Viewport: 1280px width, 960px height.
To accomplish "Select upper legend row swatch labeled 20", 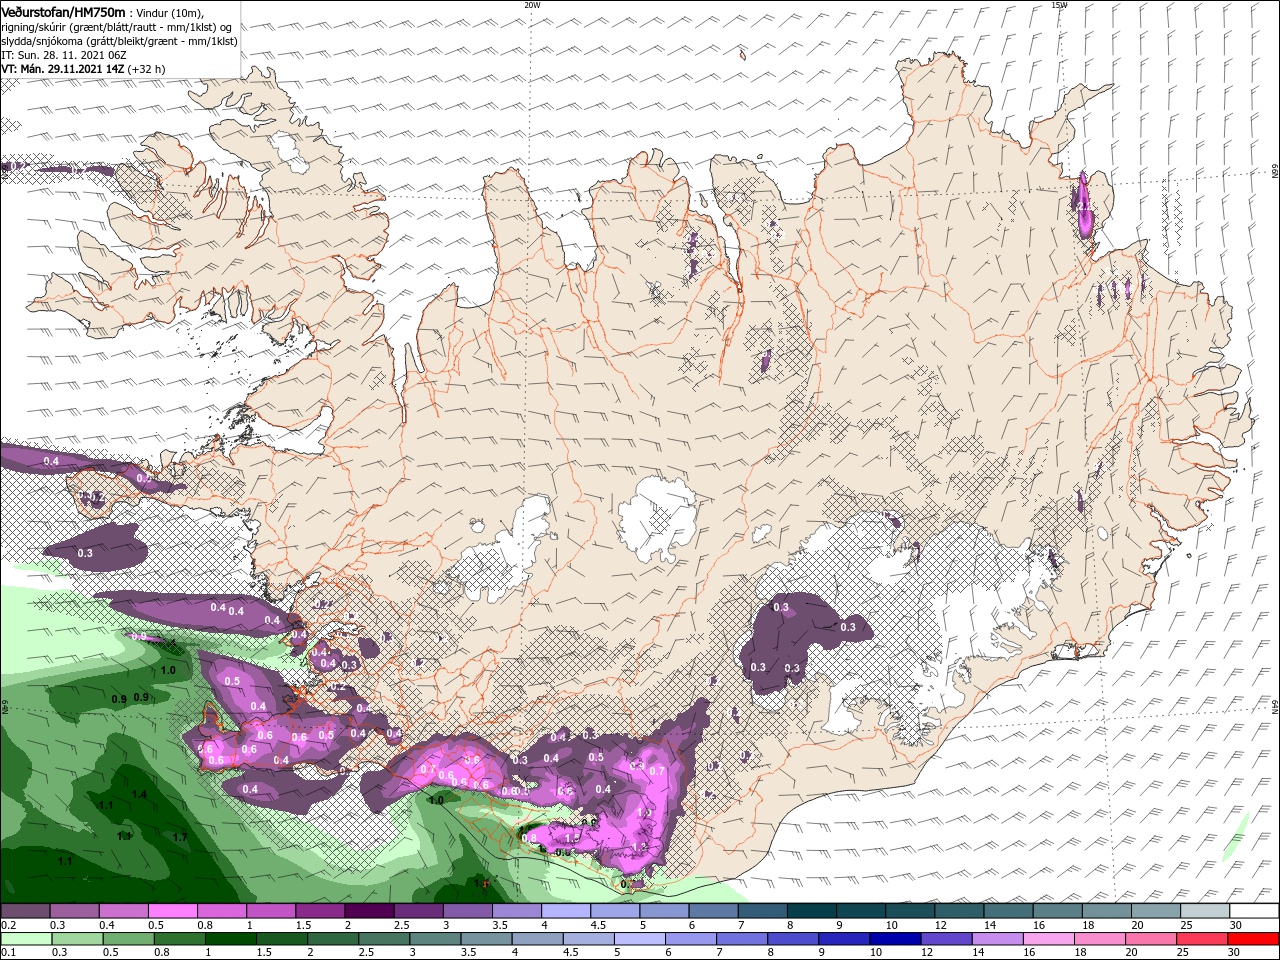I will coord(1155,911).
